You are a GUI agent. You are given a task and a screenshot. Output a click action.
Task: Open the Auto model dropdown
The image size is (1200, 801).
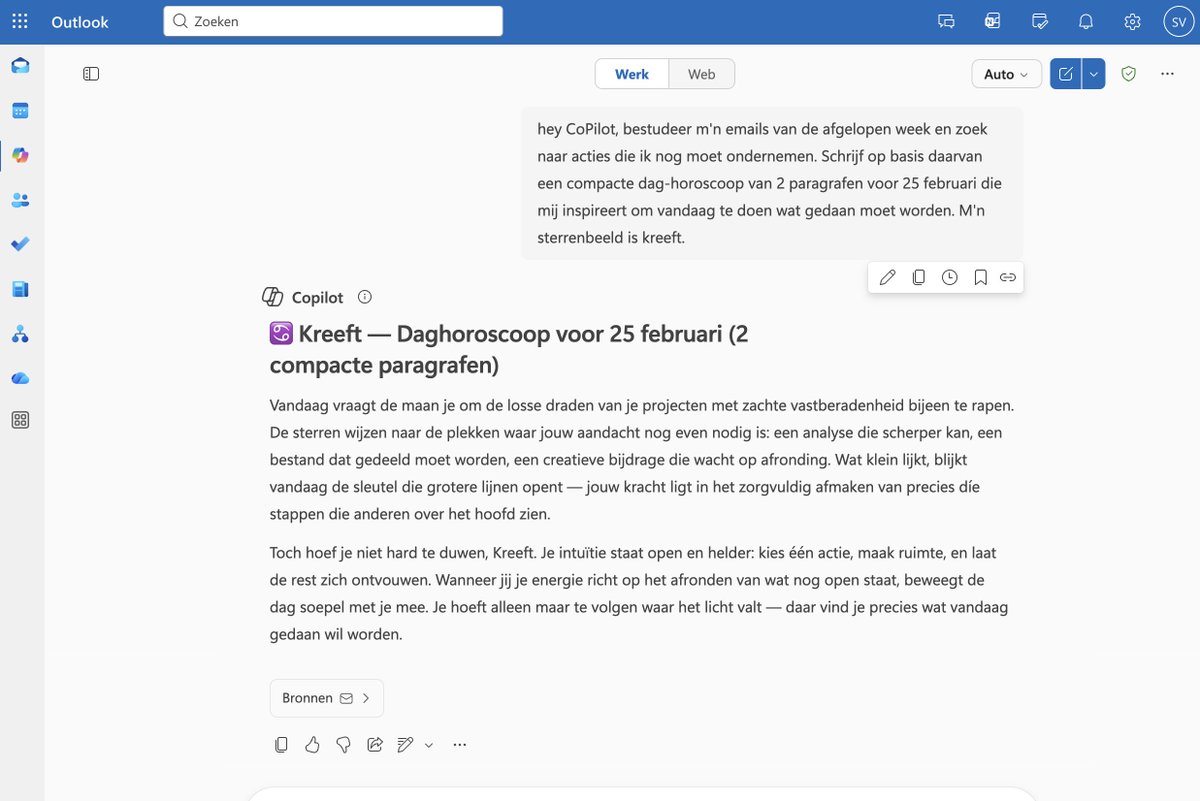[x=1006, y=73]
